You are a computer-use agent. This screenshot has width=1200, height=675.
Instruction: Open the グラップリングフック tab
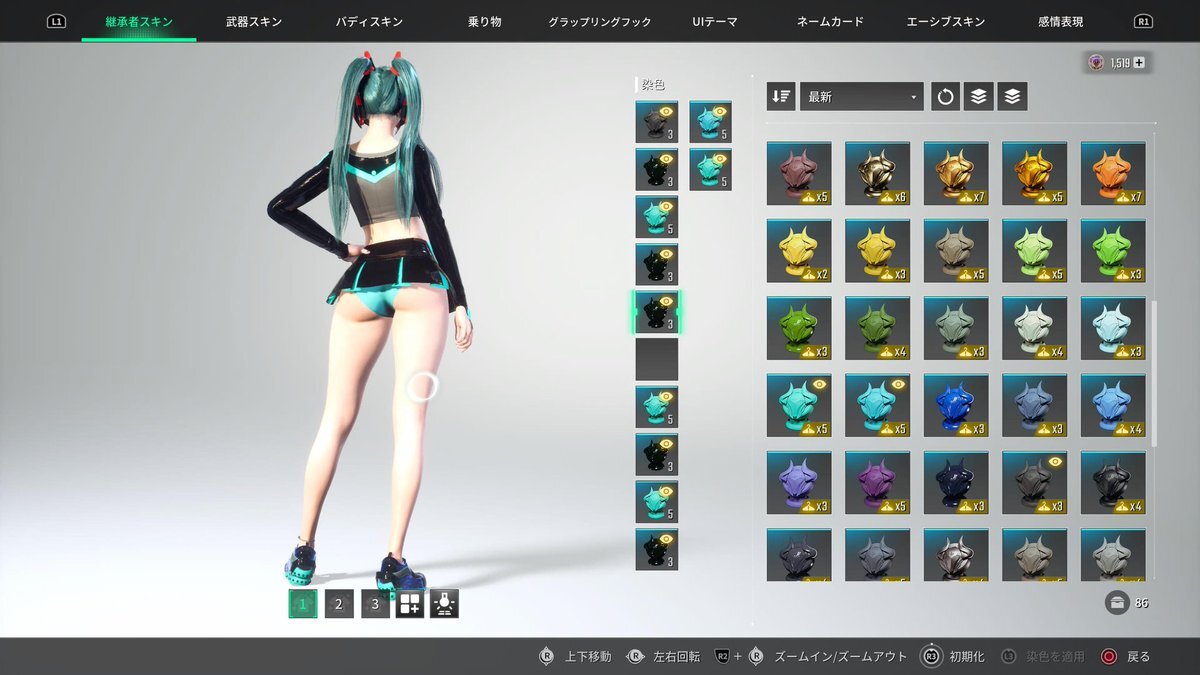(x=599, y=21)
